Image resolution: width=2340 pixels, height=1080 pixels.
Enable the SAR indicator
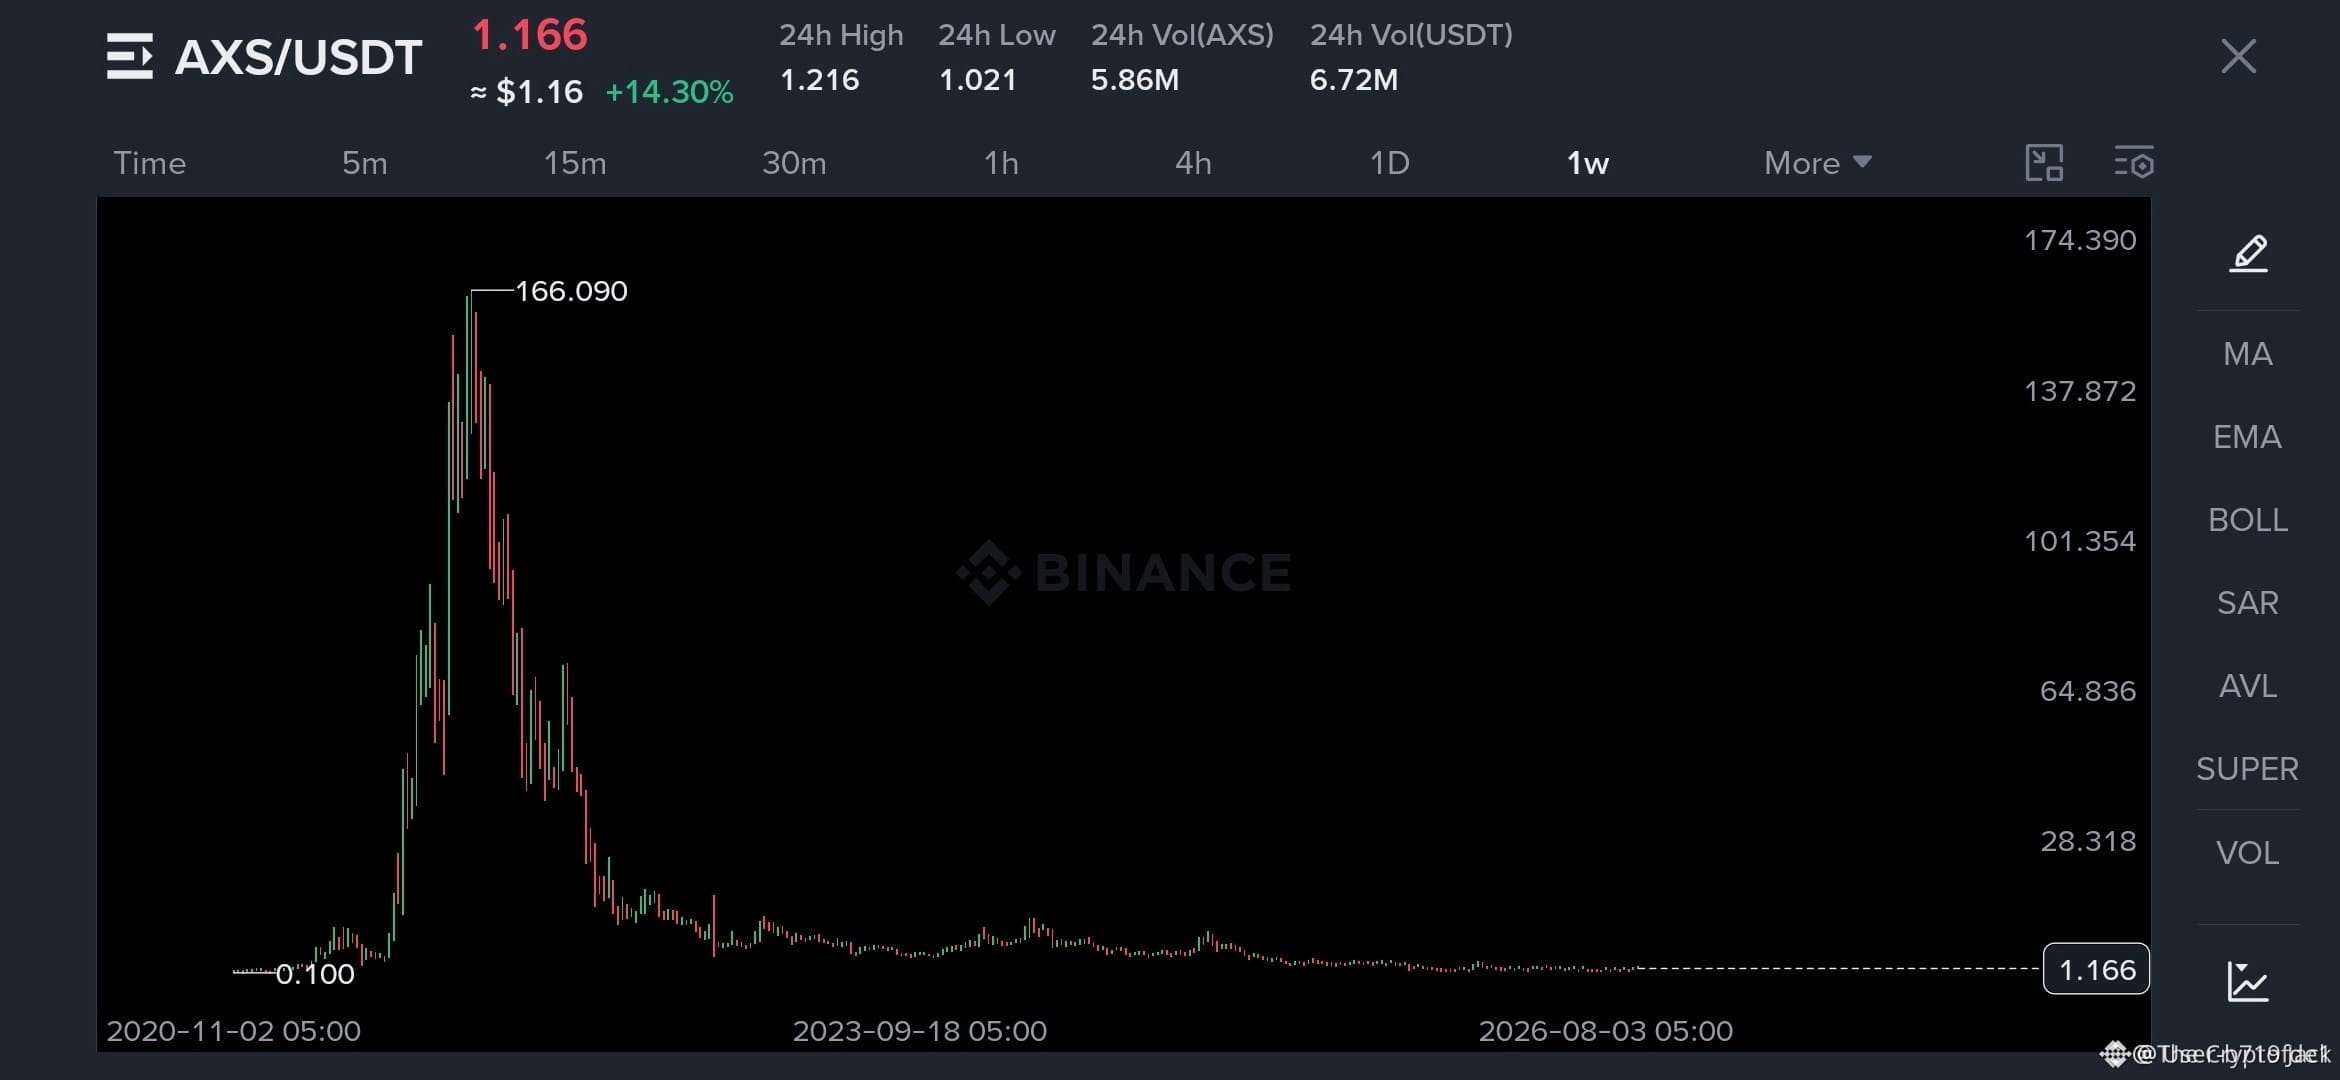tap(2247, 603)
